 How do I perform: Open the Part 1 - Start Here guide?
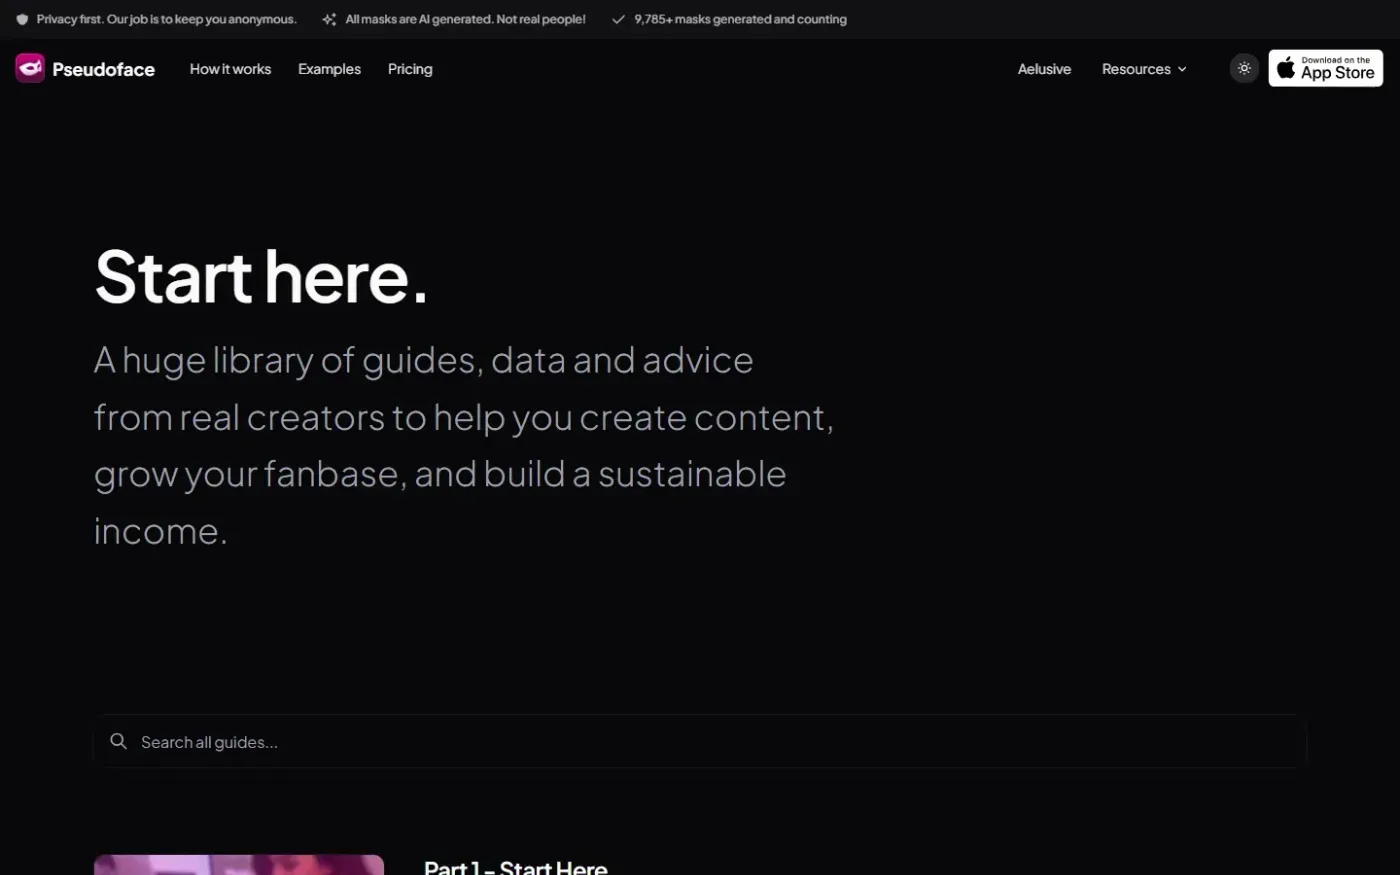515,867
